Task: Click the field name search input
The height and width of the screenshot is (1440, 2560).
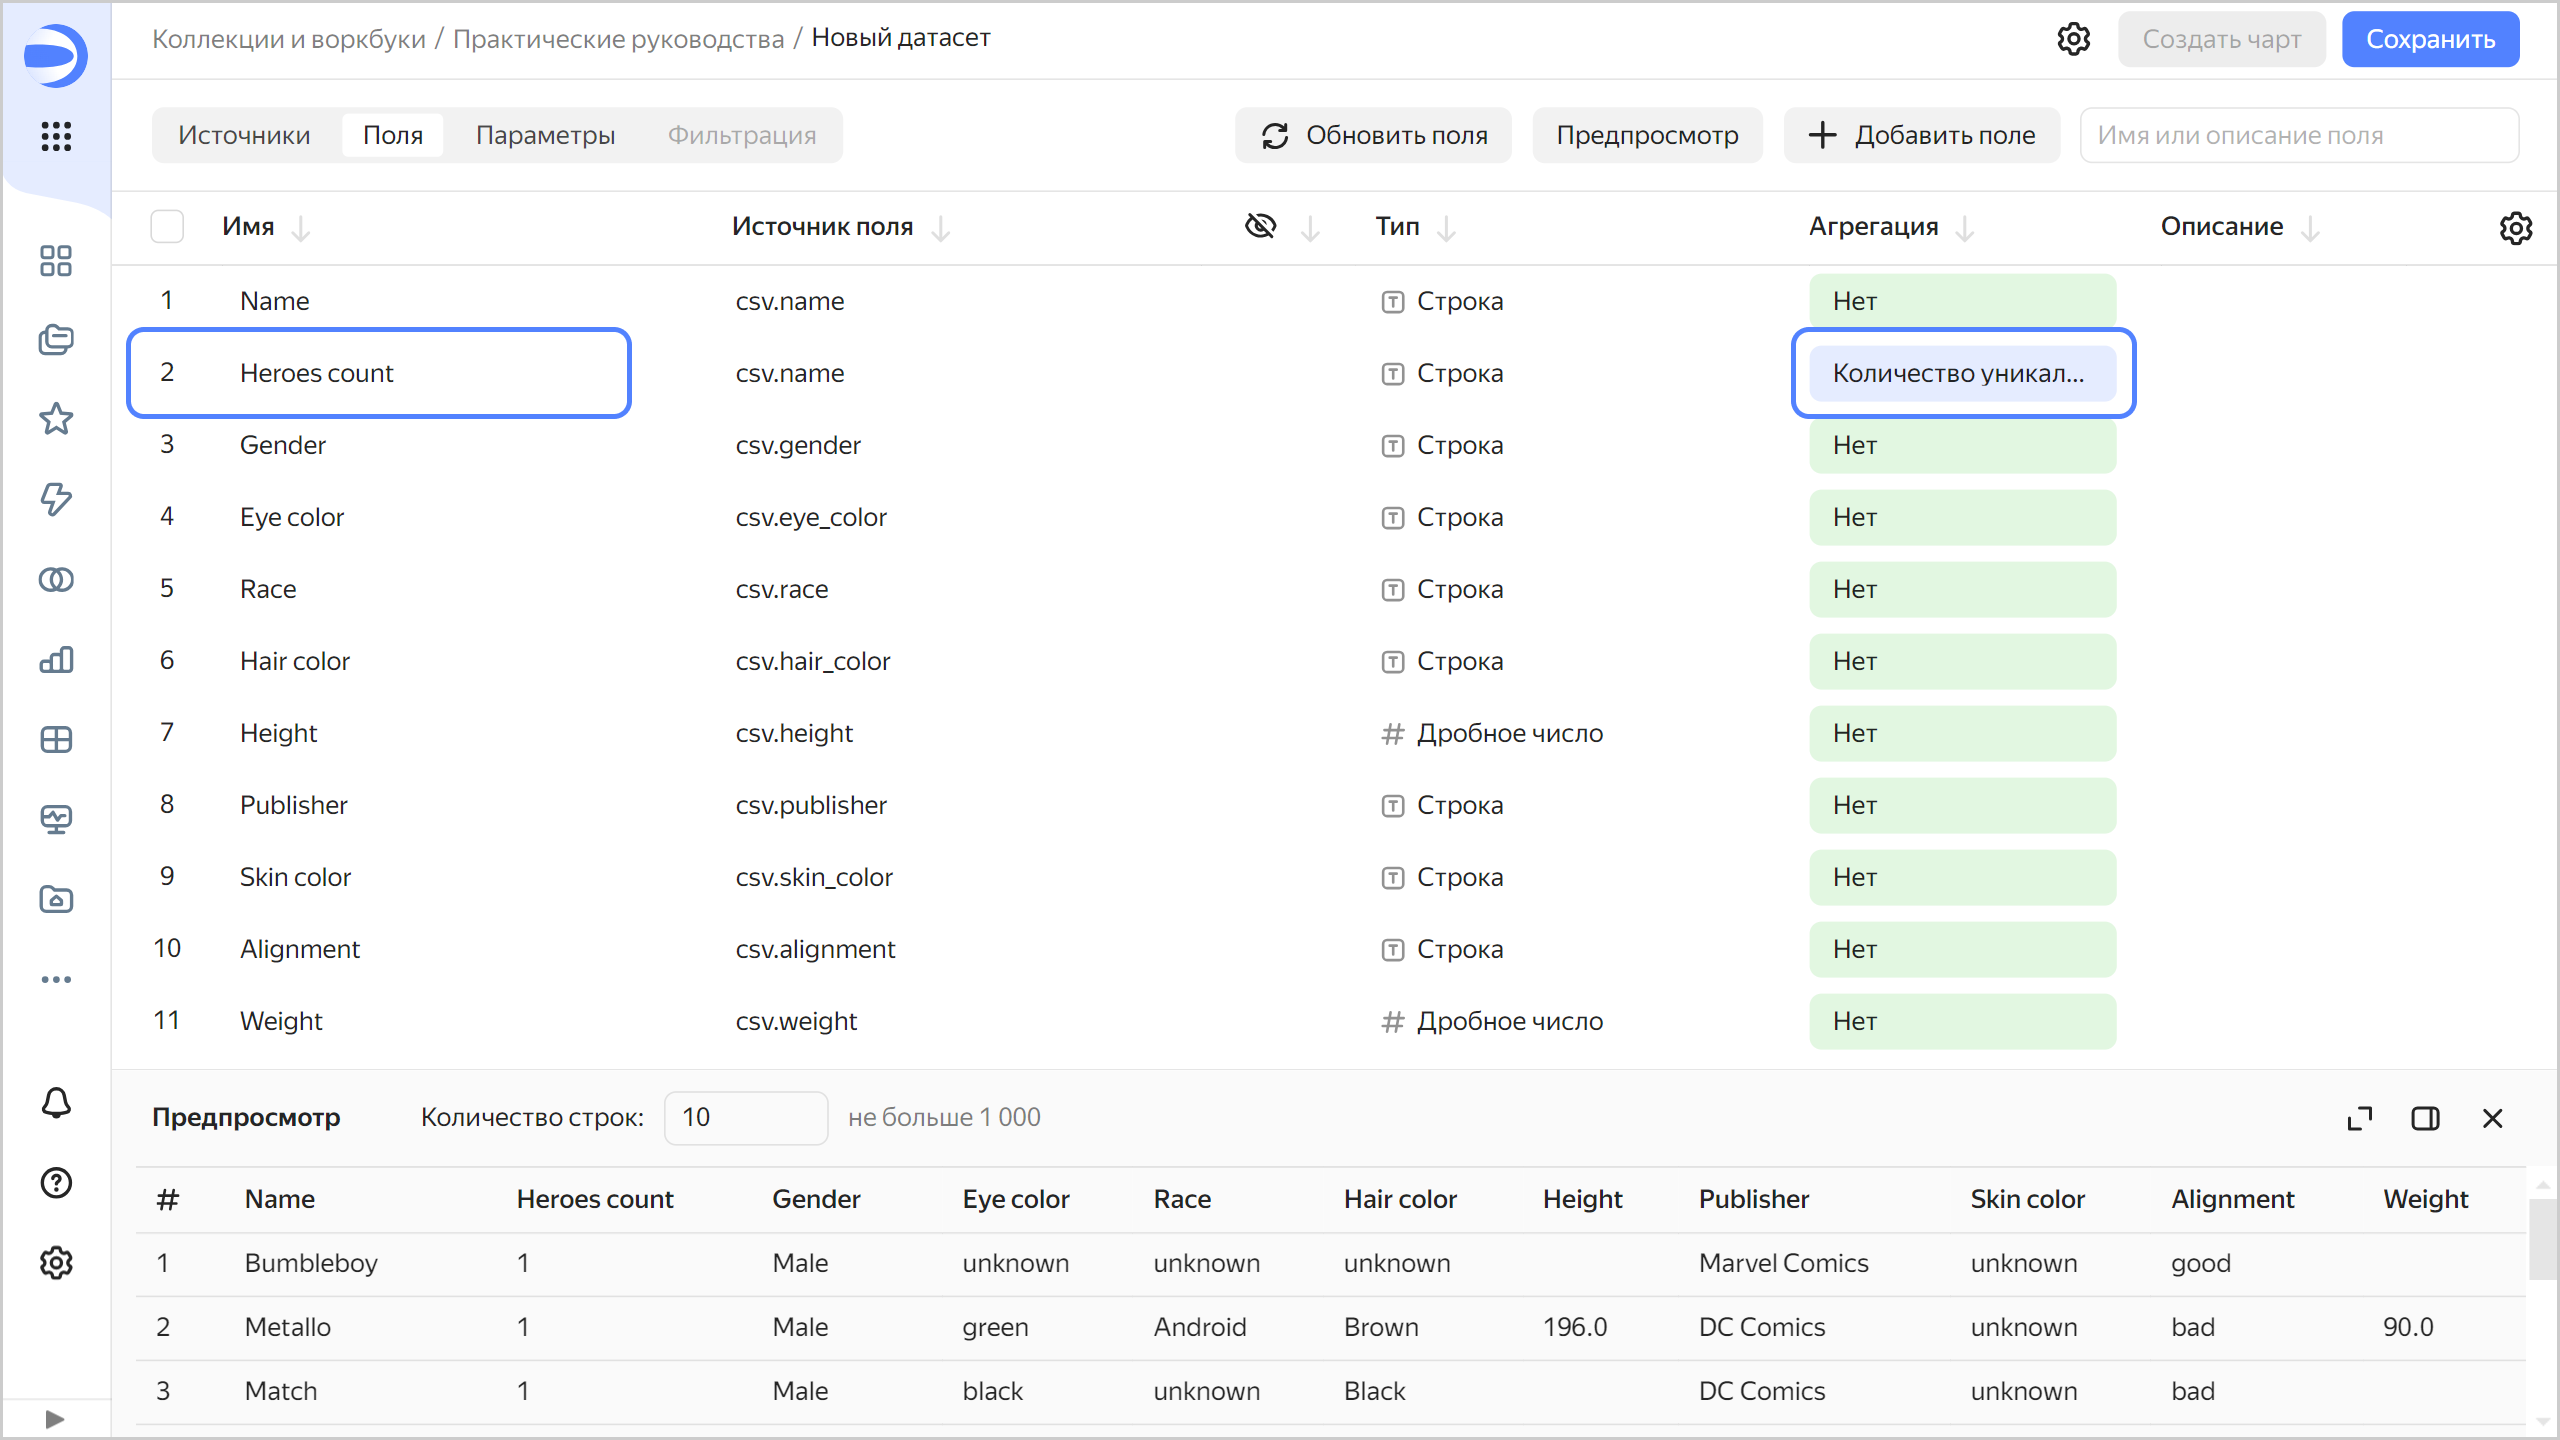Action: 2298,135
